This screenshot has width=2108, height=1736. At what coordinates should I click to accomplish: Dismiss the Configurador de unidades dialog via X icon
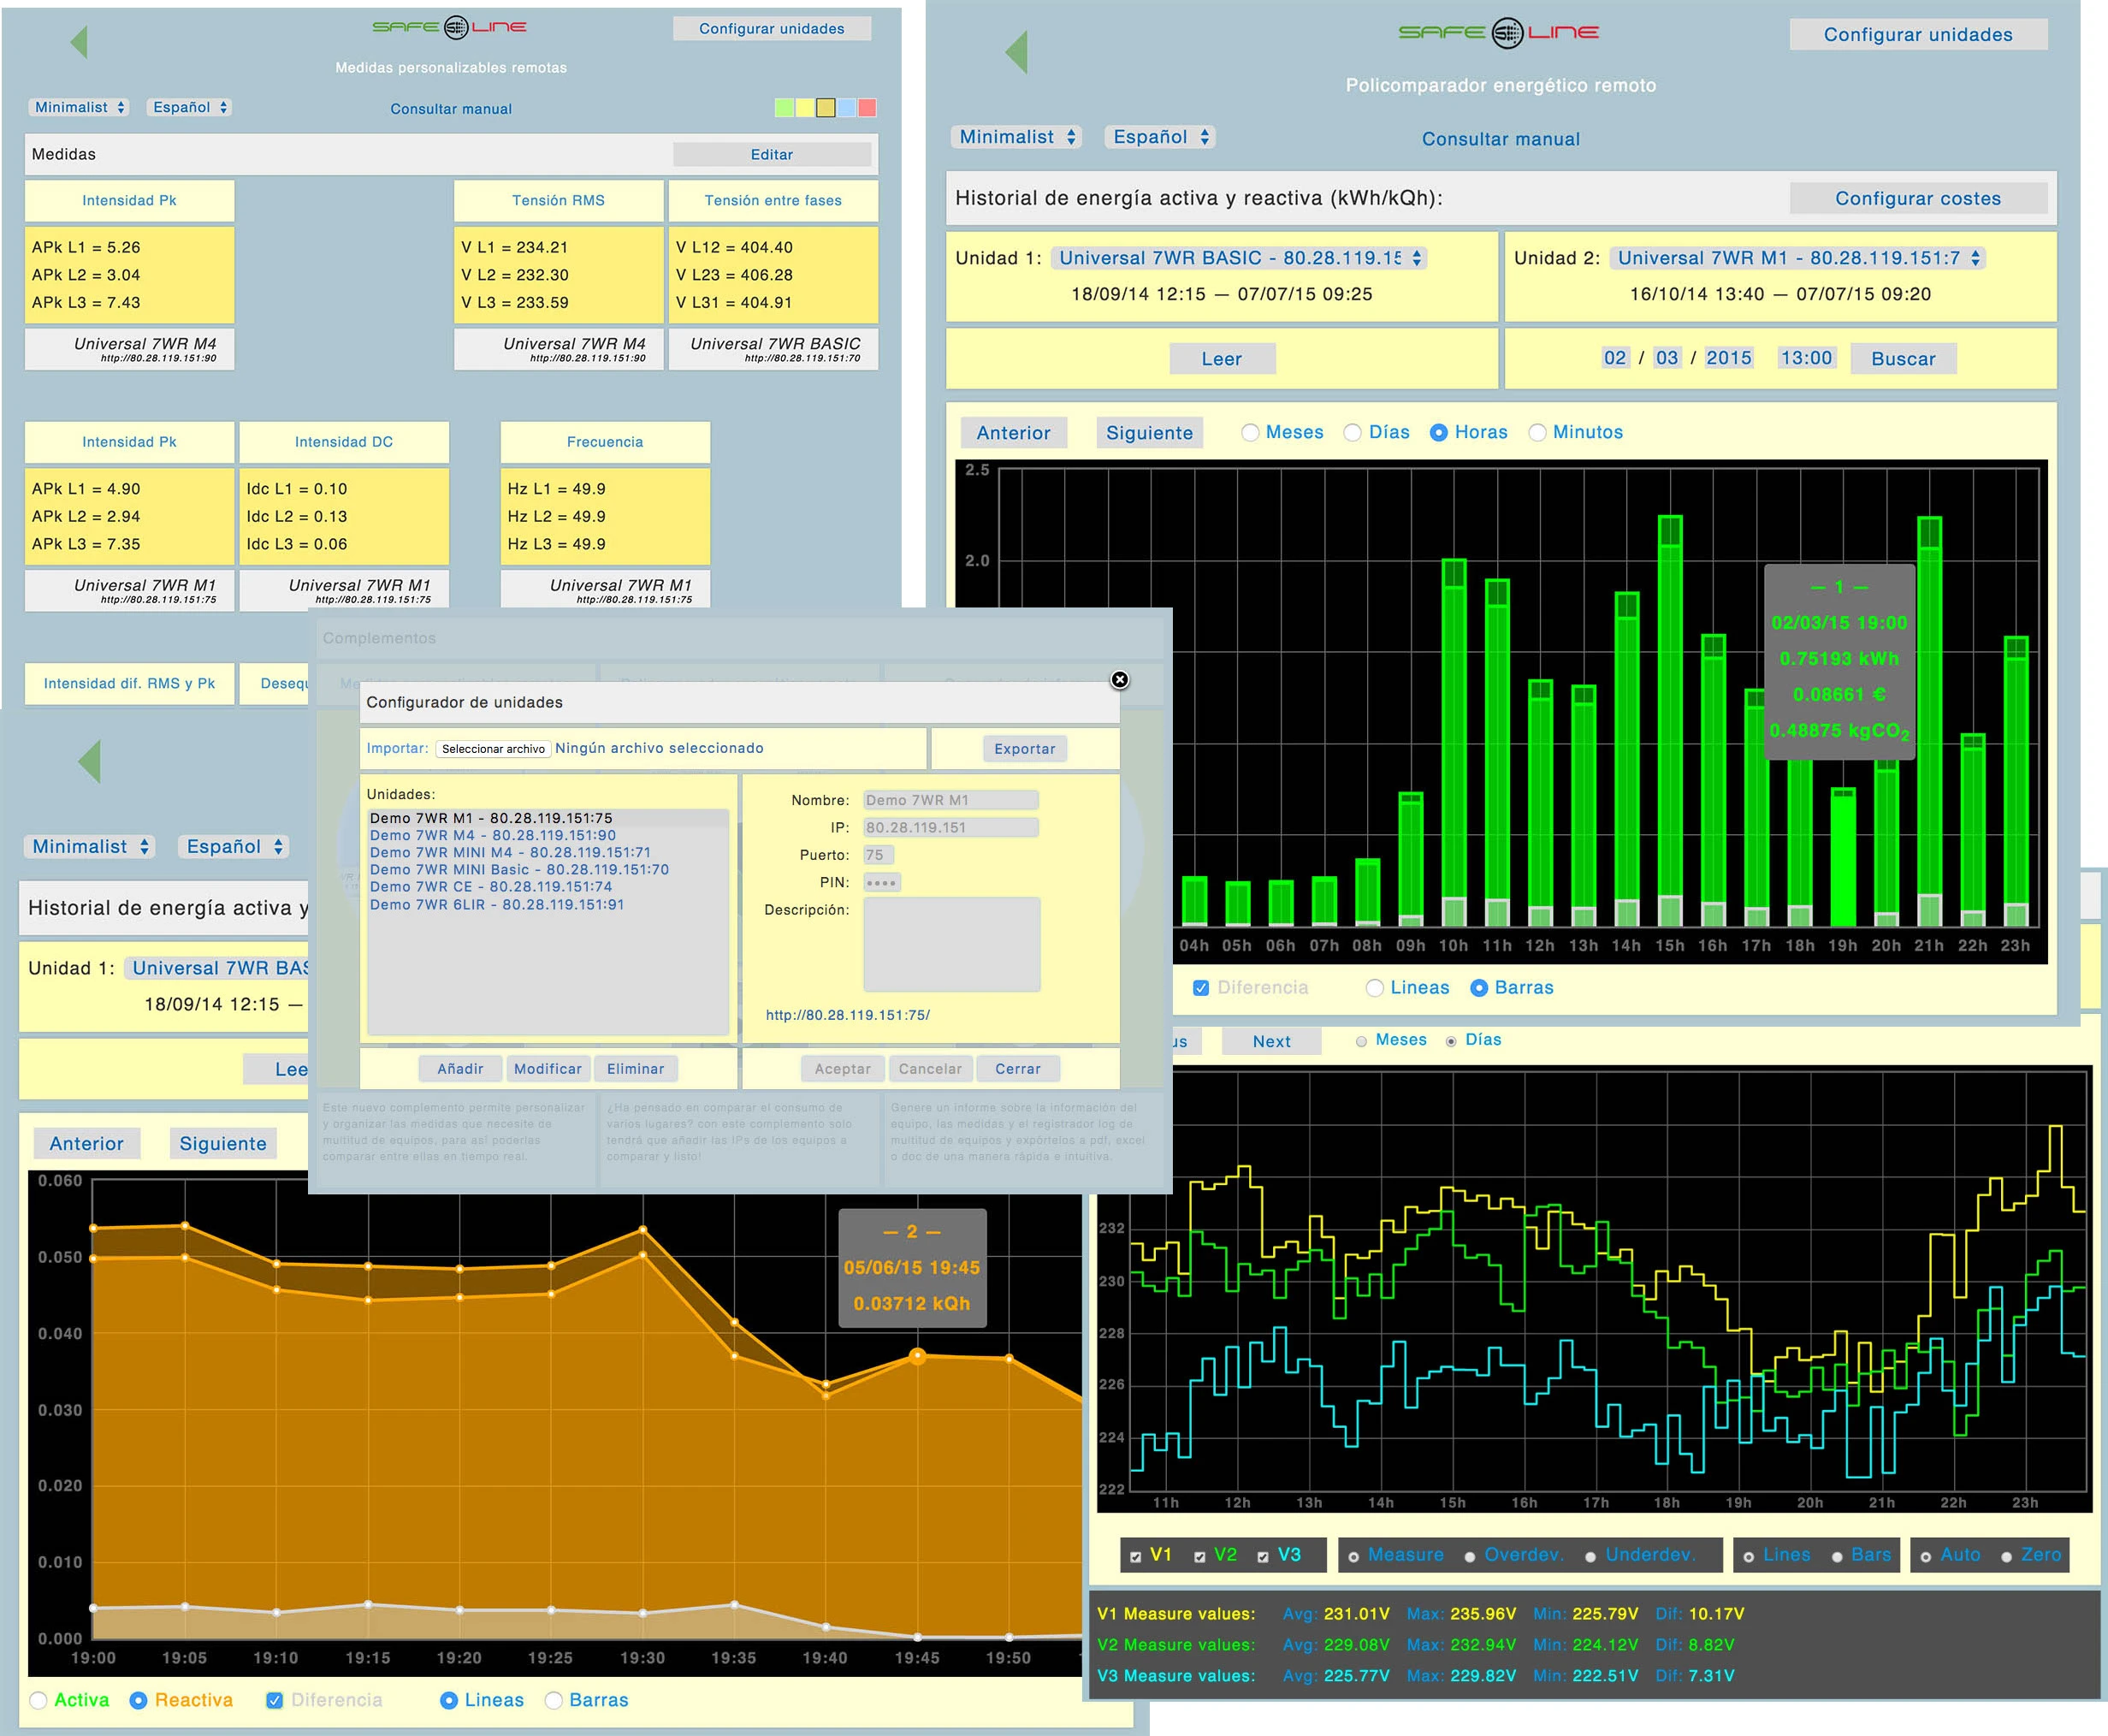[1119, 680]
